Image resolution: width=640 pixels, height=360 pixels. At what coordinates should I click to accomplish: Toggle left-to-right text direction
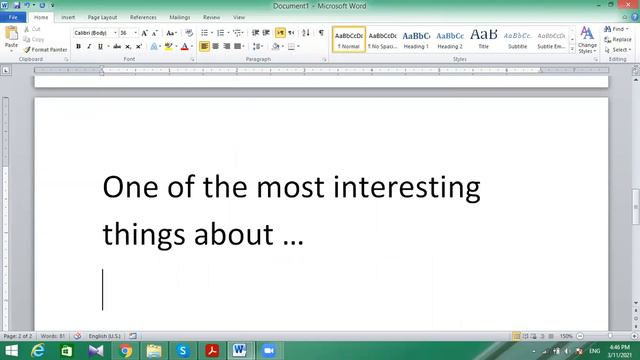click(x=280, y=33)
